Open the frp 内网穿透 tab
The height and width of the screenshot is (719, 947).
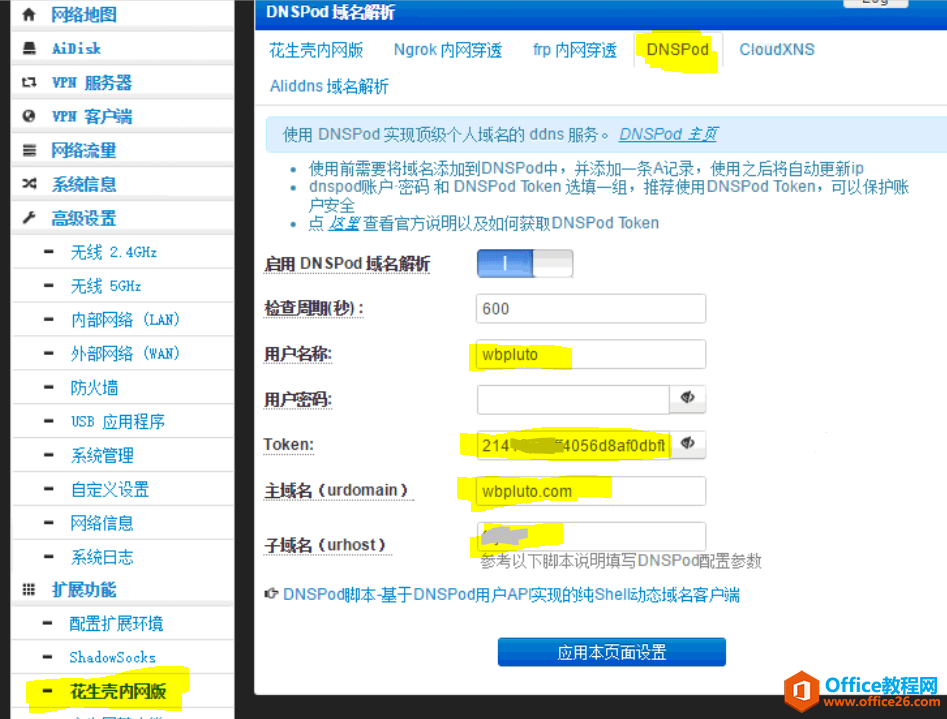(574, 50)
